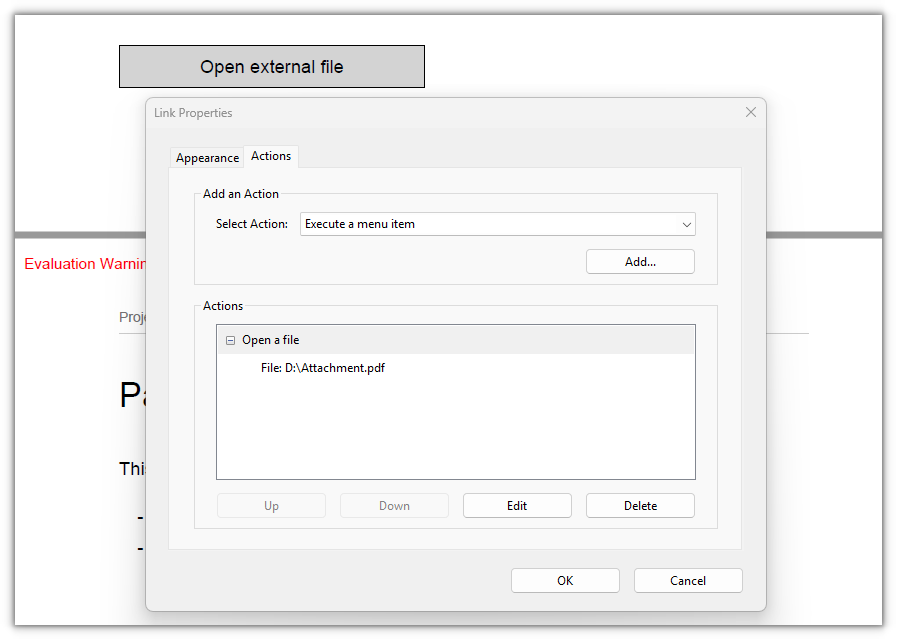Select the File: D:\Attachment.pdf entry

coord(323,368)
